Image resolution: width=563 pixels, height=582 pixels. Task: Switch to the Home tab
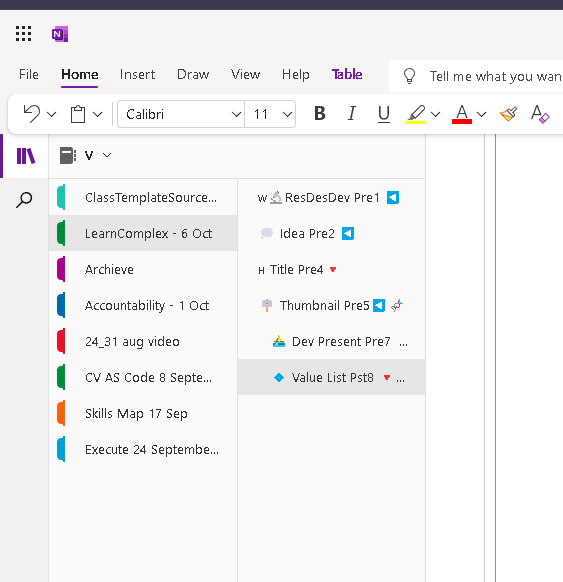[80, 74]
